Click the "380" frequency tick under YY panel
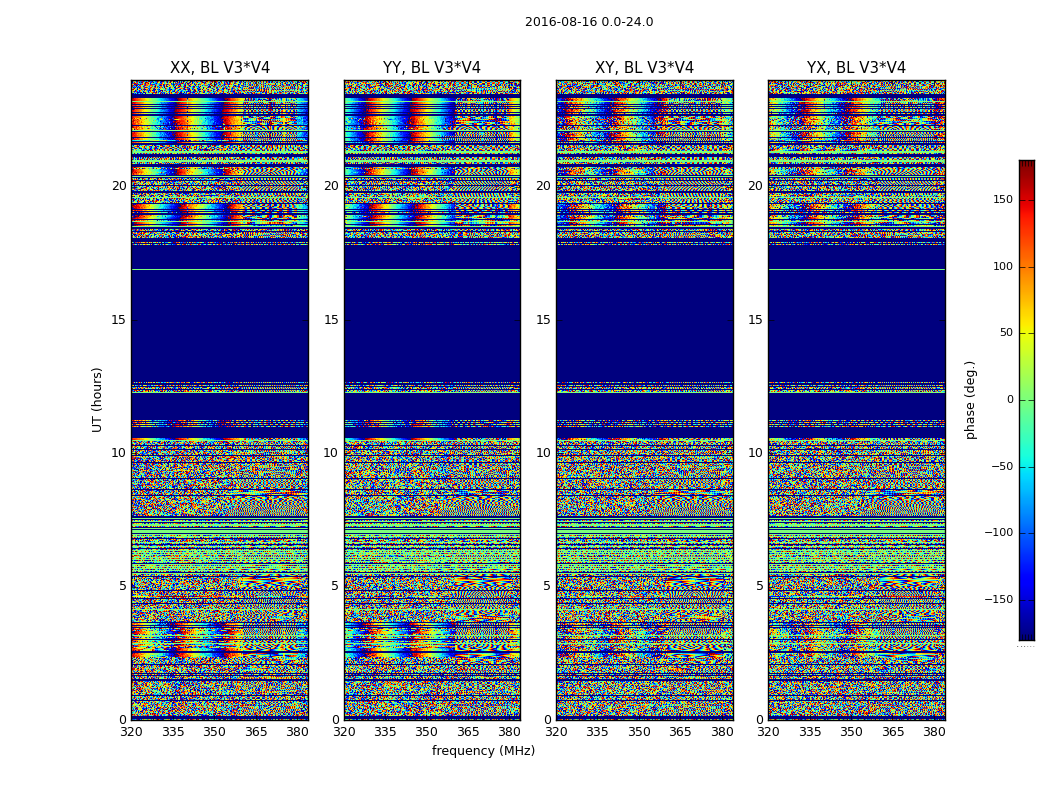The width and height of the screenshot is (1050, 800). 510,732
